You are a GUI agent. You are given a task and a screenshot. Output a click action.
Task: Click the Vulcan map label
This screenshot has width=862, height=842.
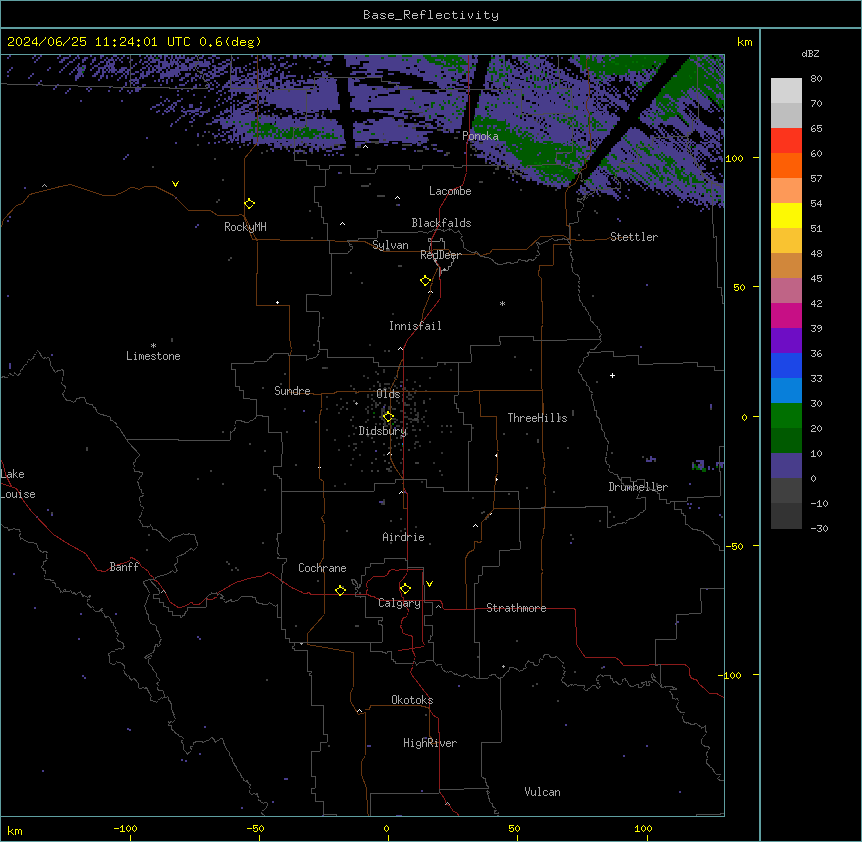542,792
